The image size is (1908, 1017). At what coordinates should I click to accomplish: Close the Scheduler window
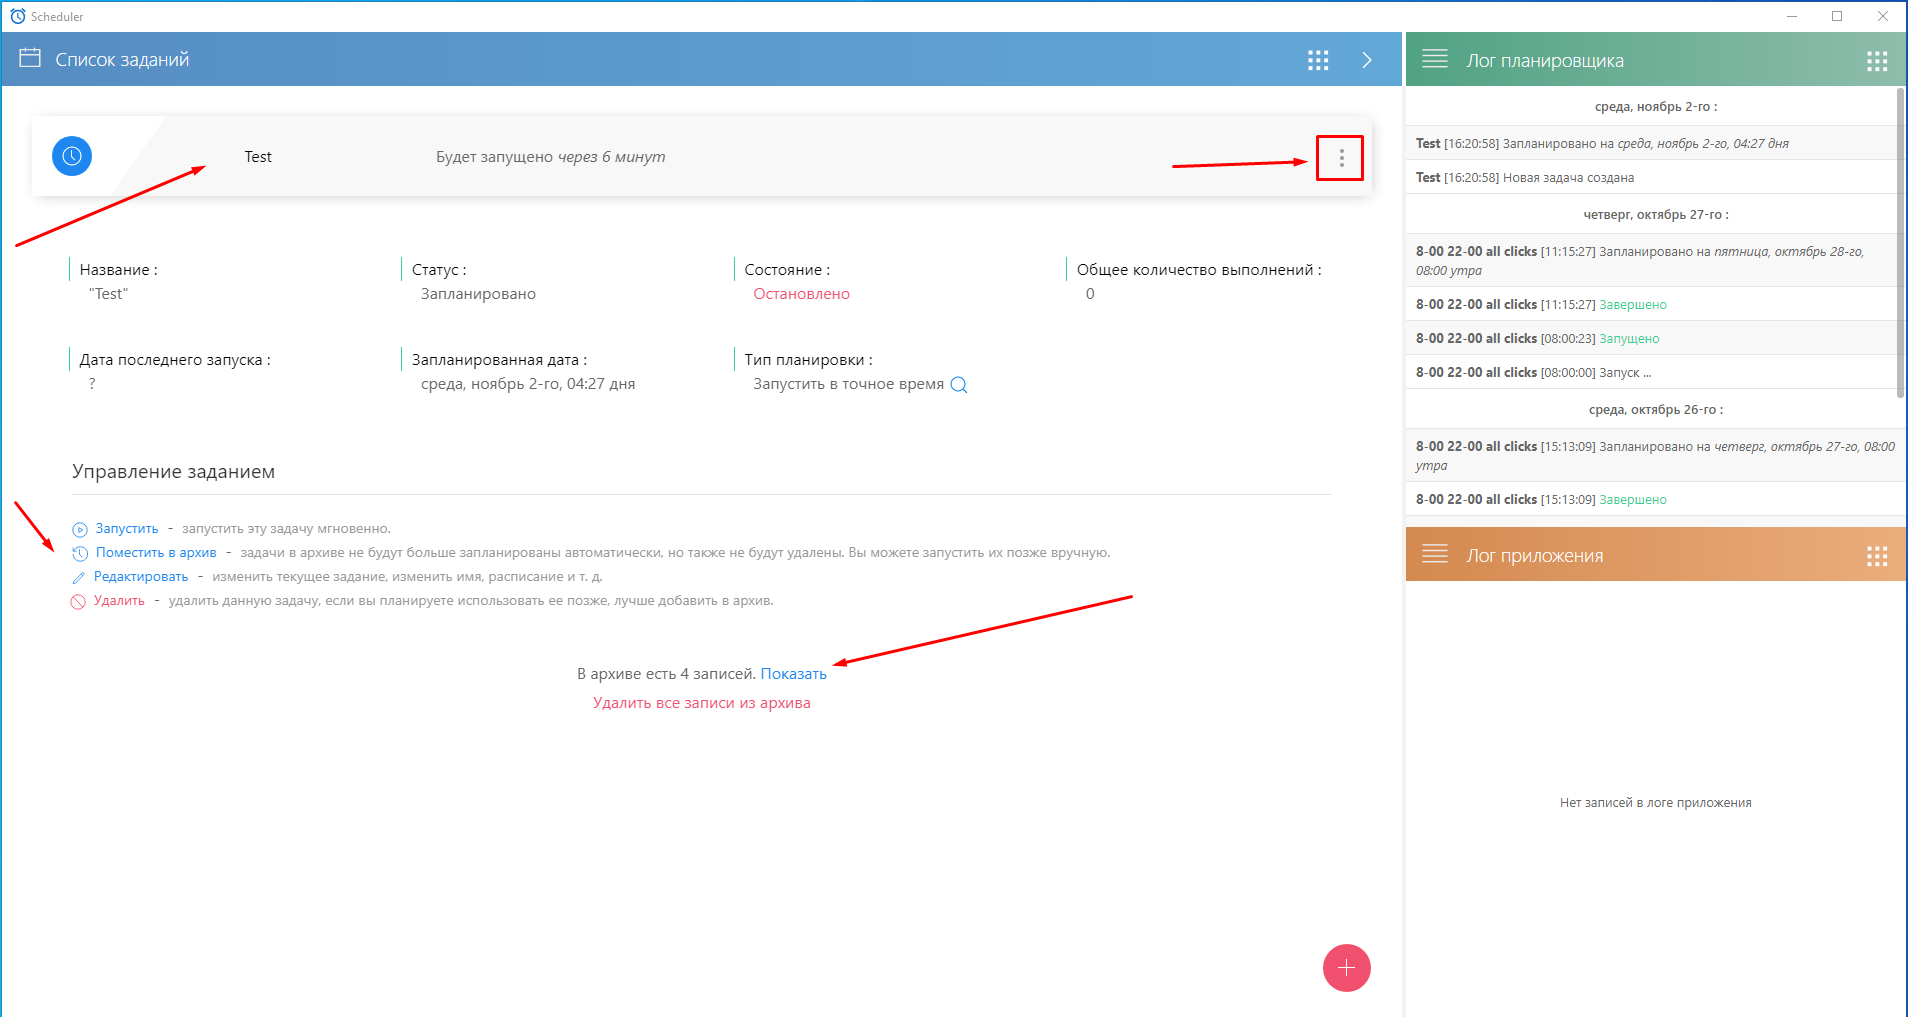(x=1883, y=16)
